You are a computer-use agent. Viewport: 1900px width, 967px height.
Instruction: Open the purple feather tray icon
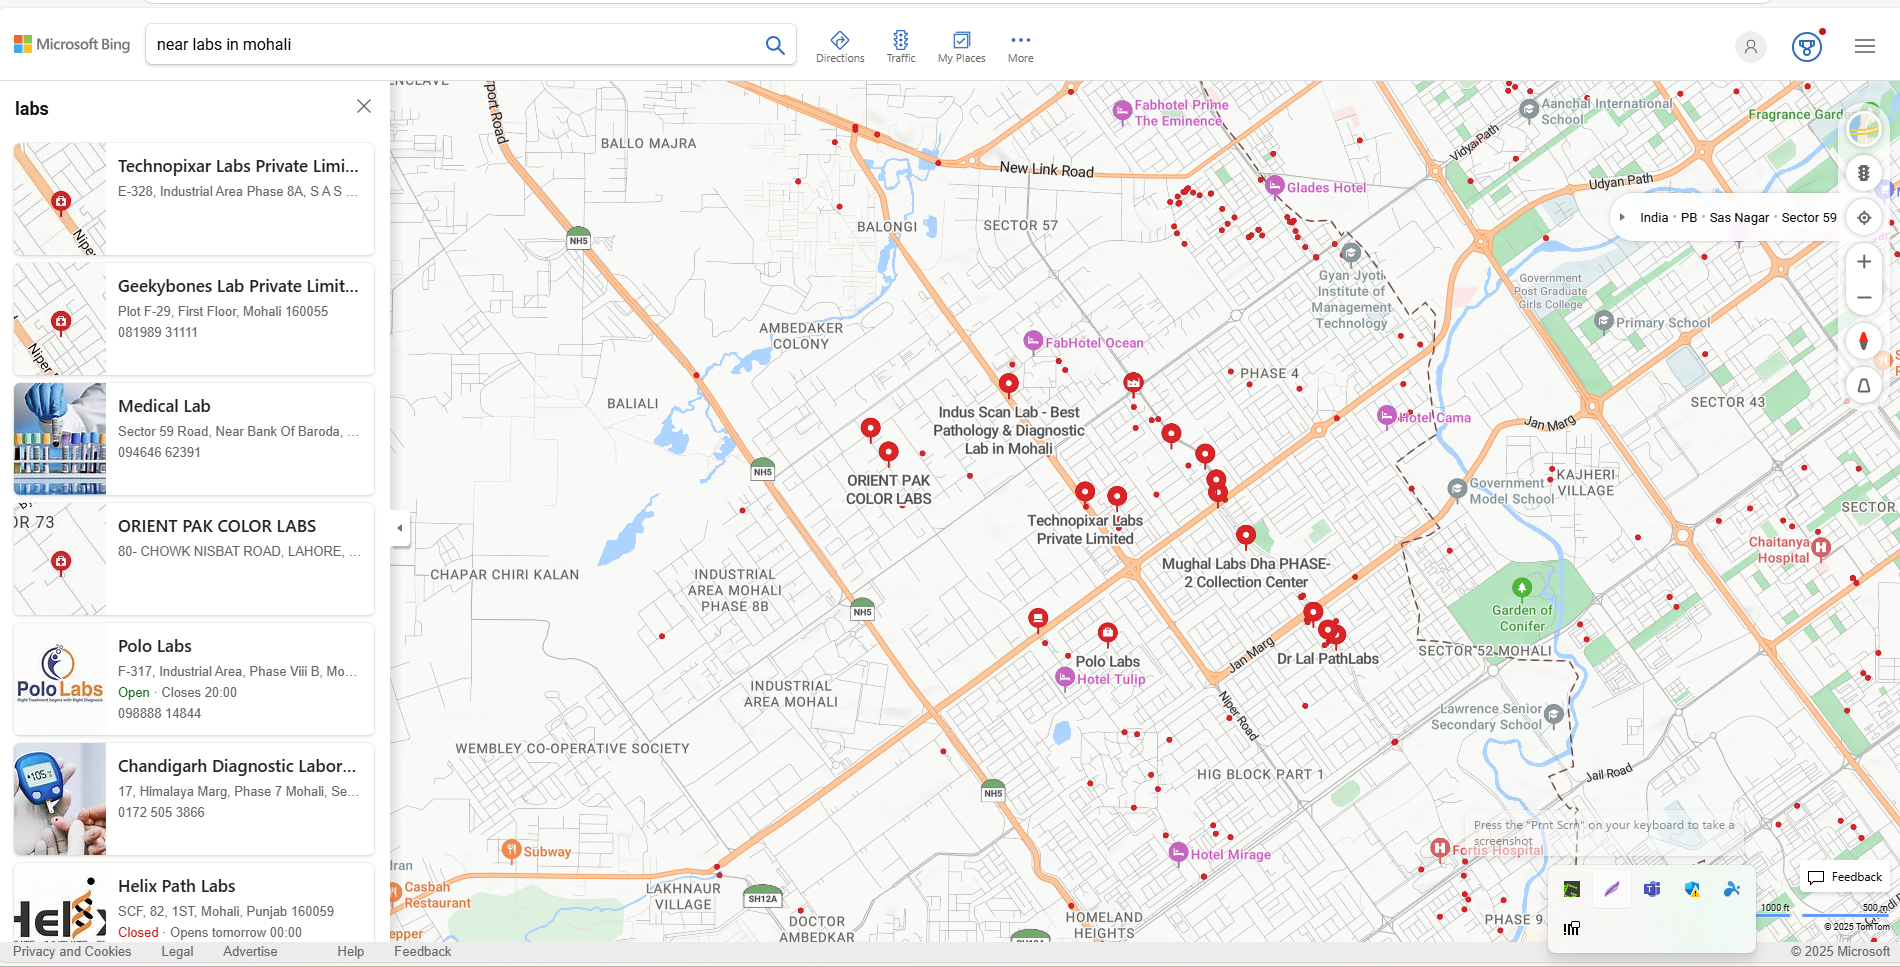point(1612,889)
